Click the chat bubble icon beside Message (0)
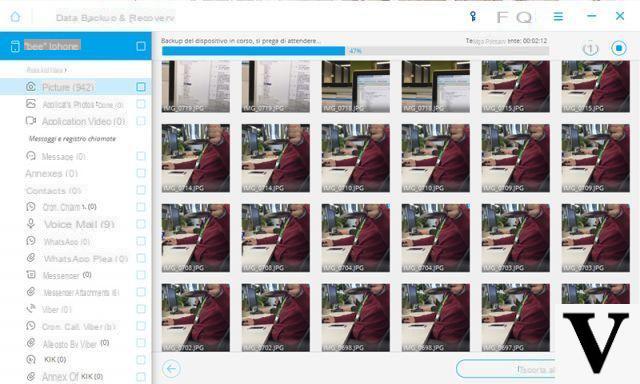 point(31,156)
